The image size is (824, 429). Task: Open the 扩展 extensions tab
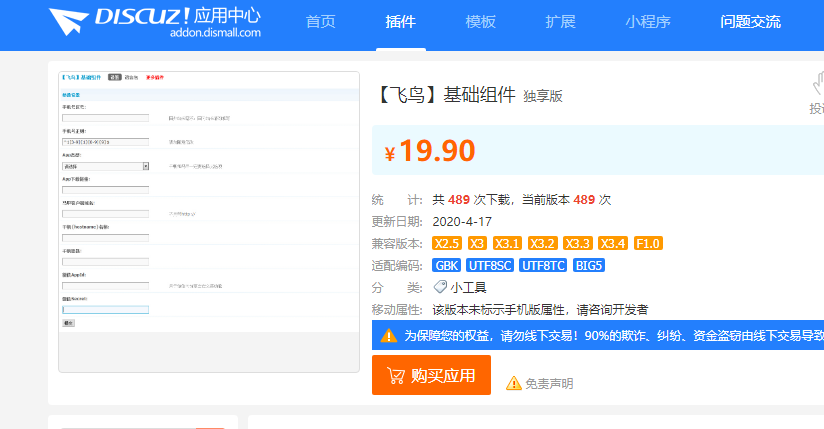[x=560, y=22]
